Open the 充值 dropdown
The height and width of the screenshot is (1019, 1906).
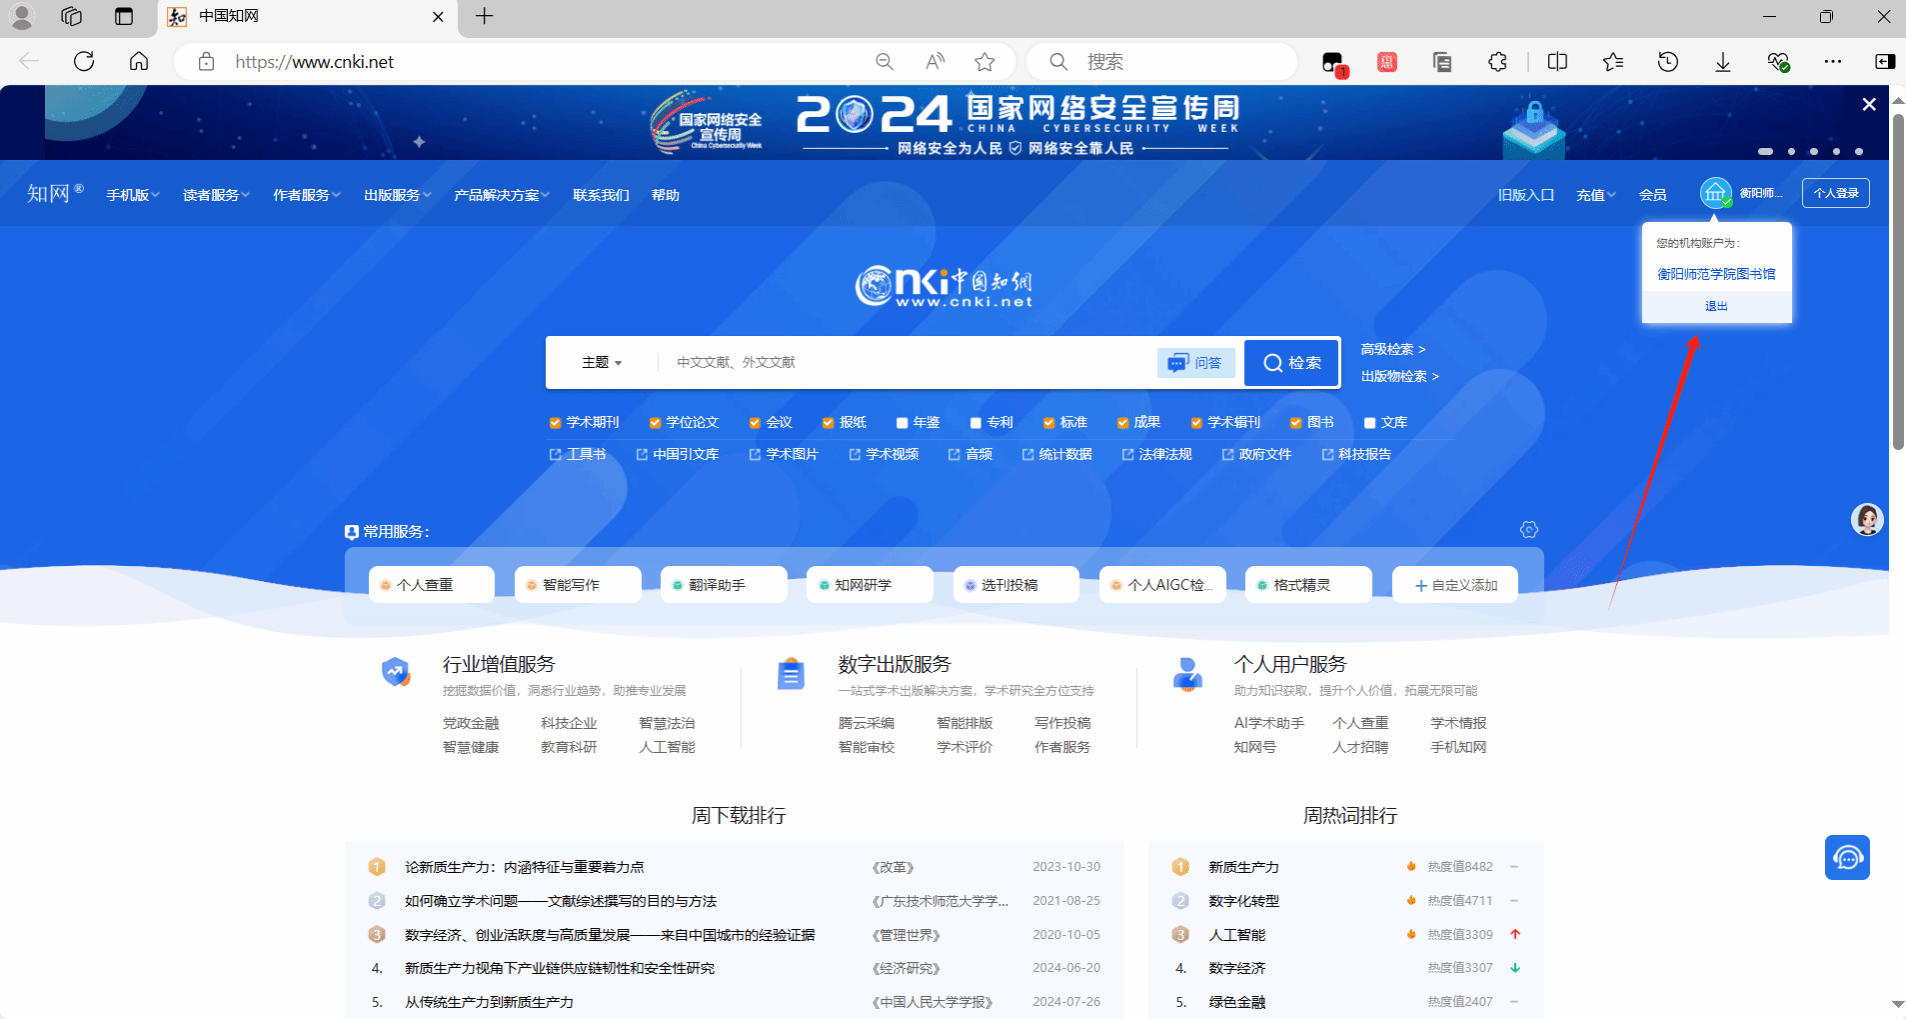tap(1595, 195)
